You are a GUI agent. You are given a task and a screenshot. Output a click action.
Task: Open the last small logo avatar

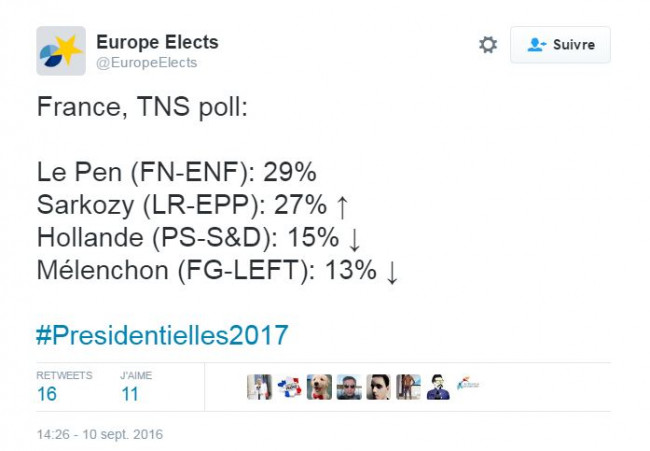[x=468, y=385]
